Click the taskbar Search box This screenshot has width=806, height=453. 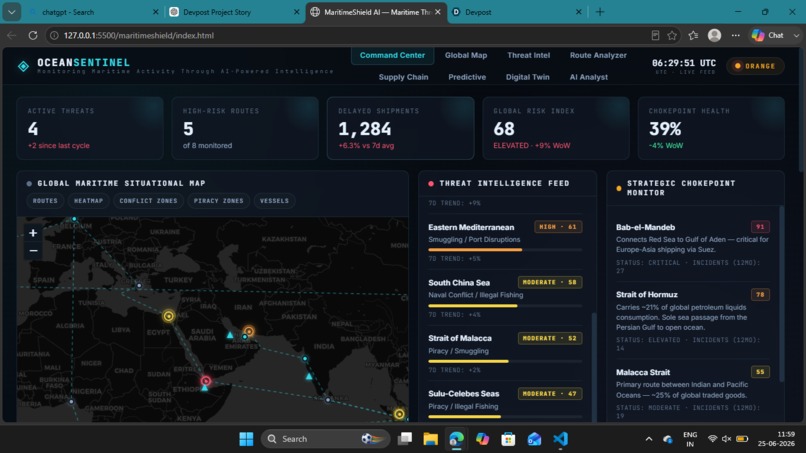pyautogui.click(x=324, y=439)
